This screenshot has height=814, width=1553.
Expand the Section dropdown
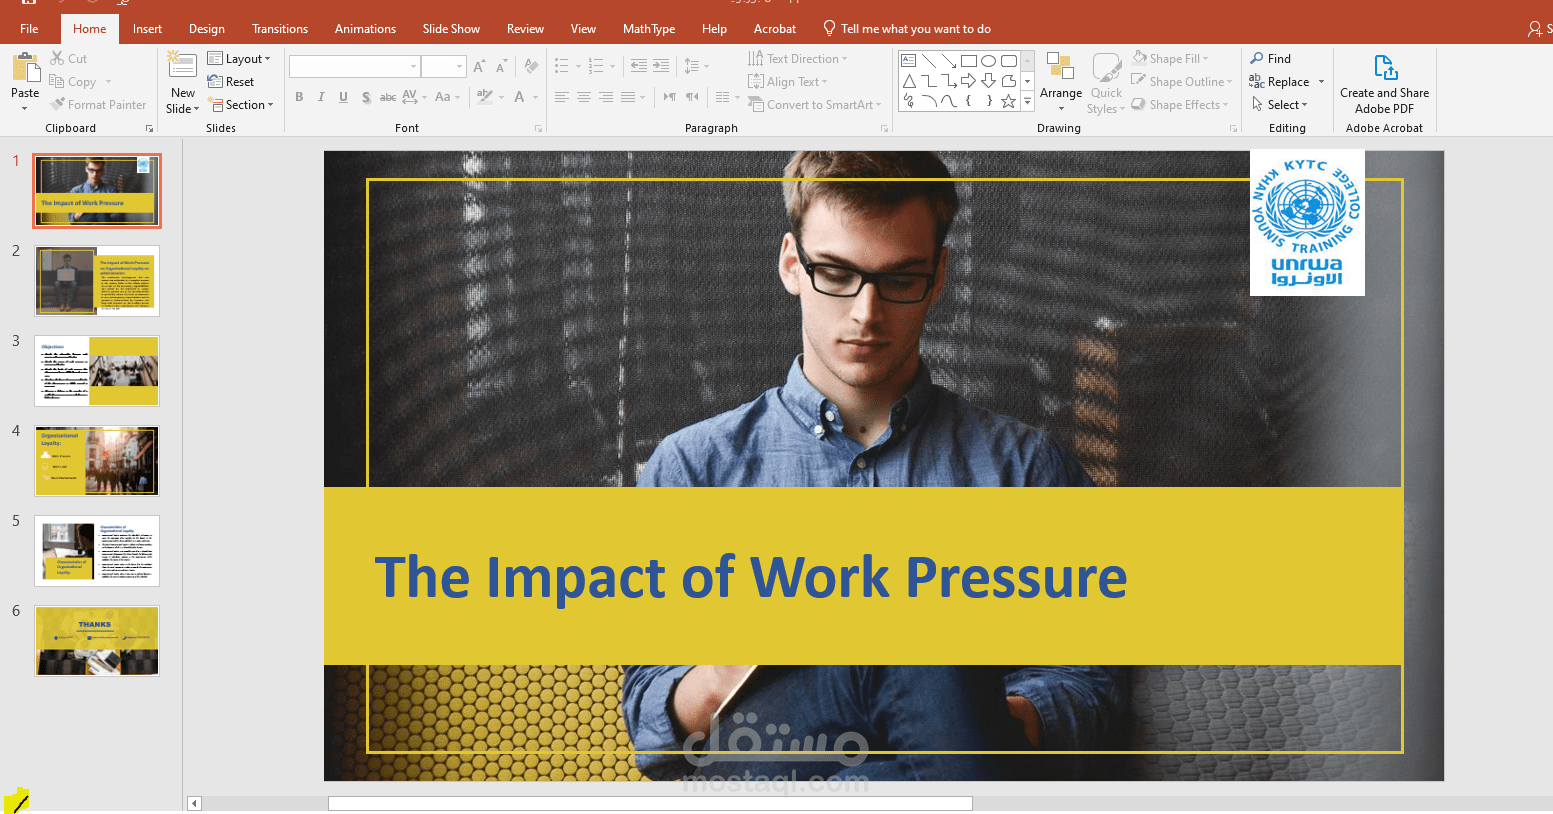point(241,105)
